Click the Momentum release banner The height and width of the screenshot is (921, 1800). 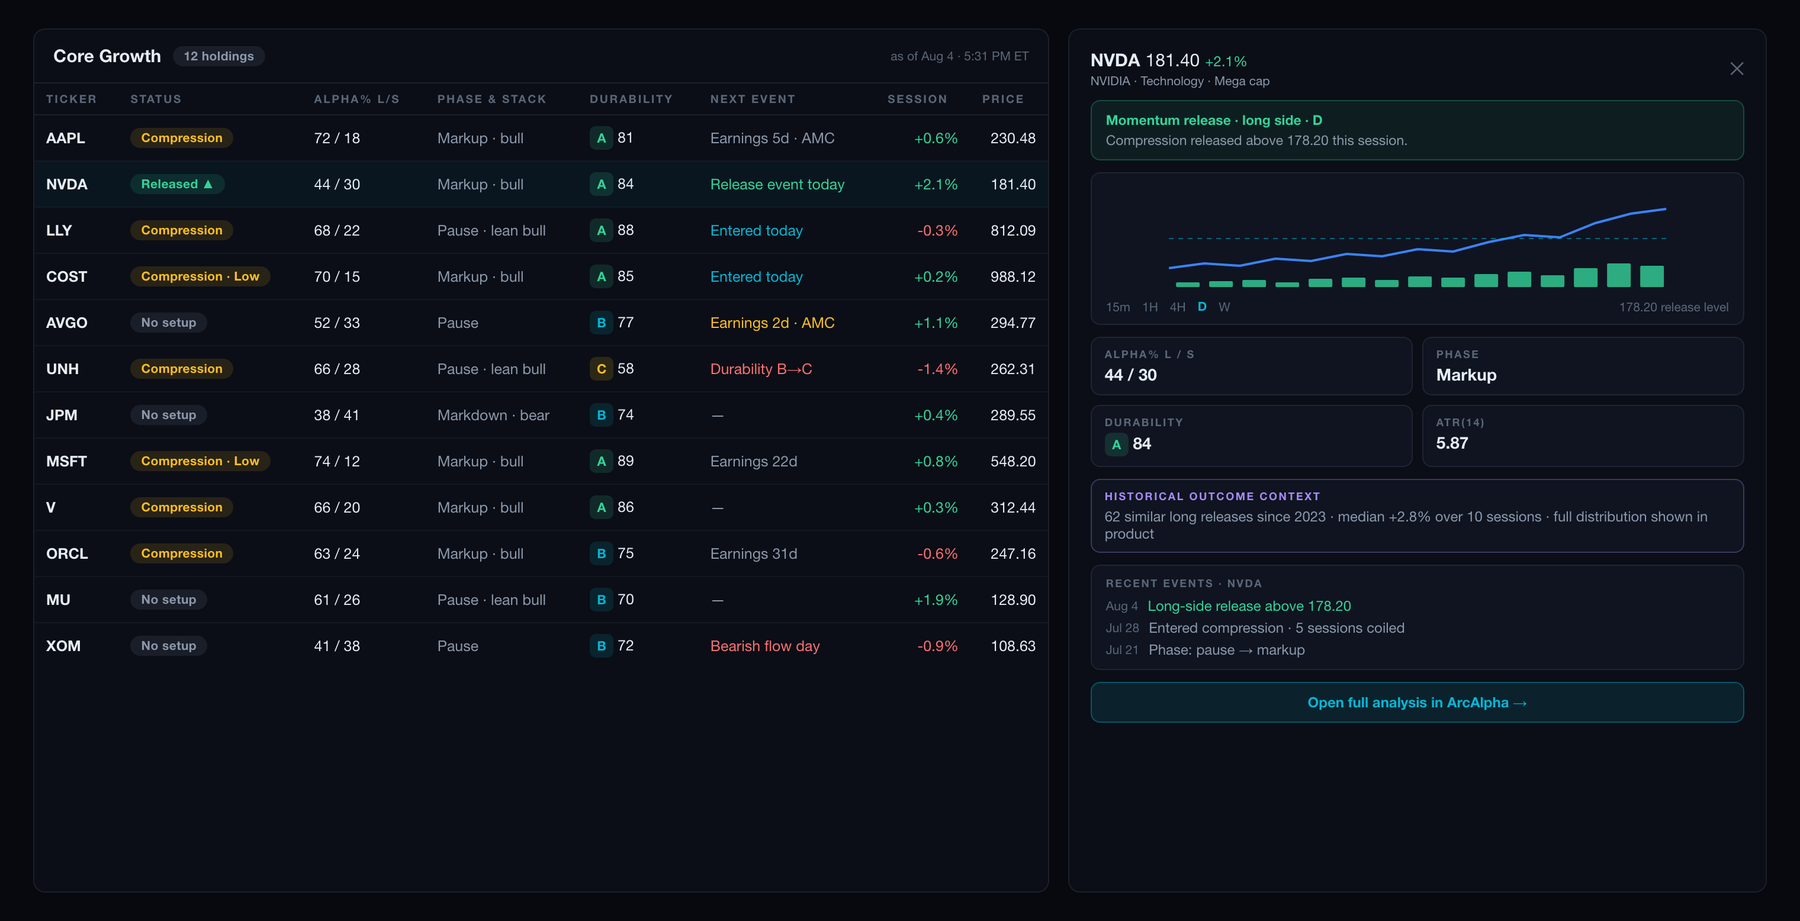click(1417, 130)
